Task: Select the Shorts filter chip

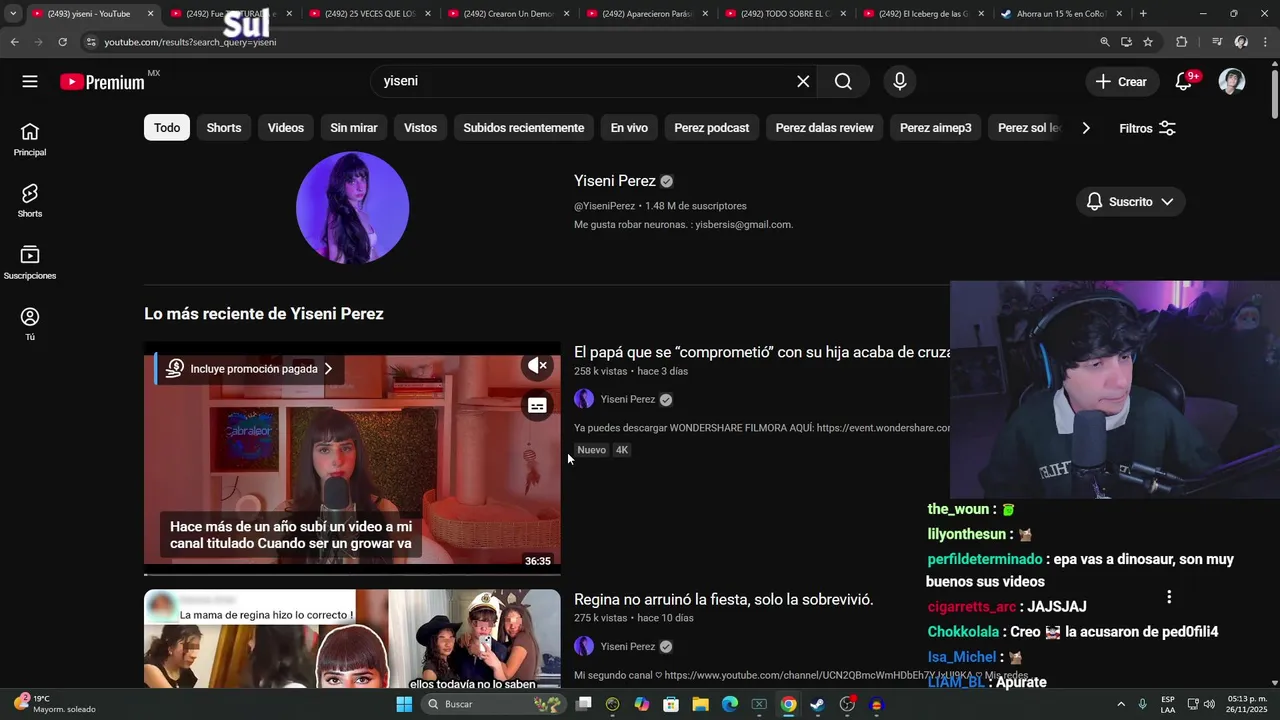Action: (224, 128)
